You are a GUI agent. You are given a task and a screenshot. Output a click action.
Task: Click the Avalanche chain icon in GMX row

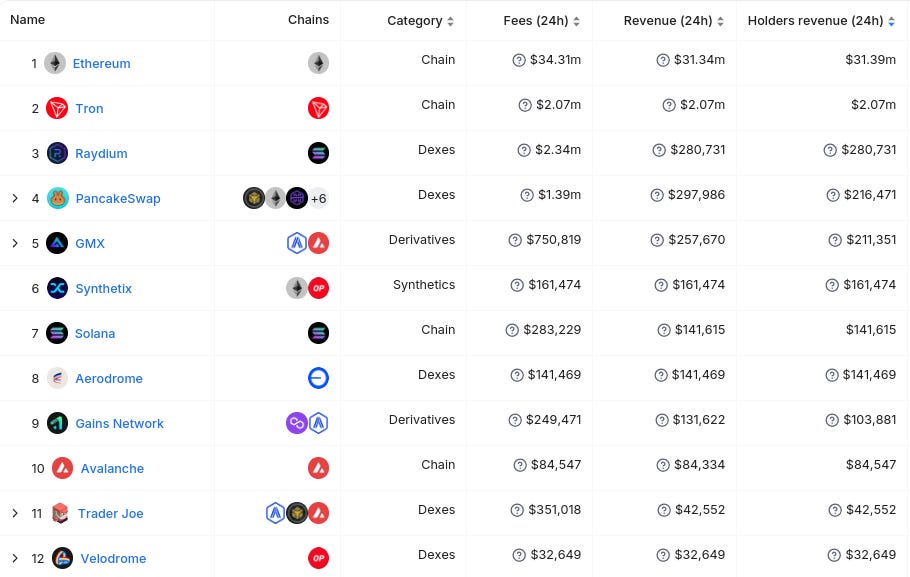(x=318, y=243)
